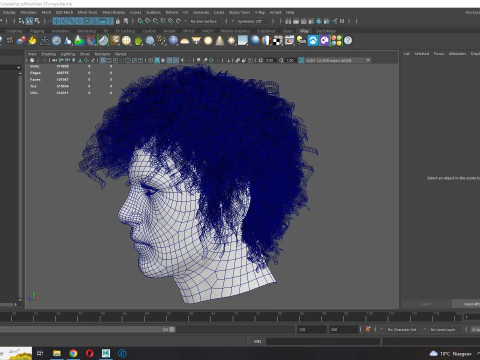Open File Explorer from taskbar
The image size is (480, 360).
point(57,353)
